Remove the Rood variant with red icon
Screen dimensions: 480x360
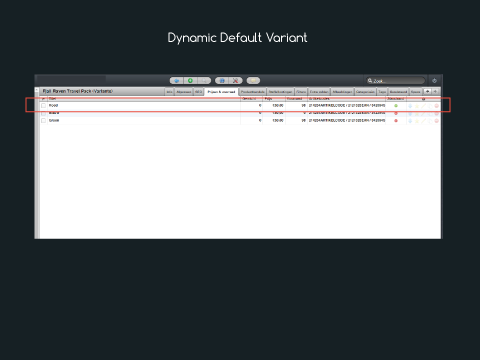pyautogui.click(x=437, y=106)
